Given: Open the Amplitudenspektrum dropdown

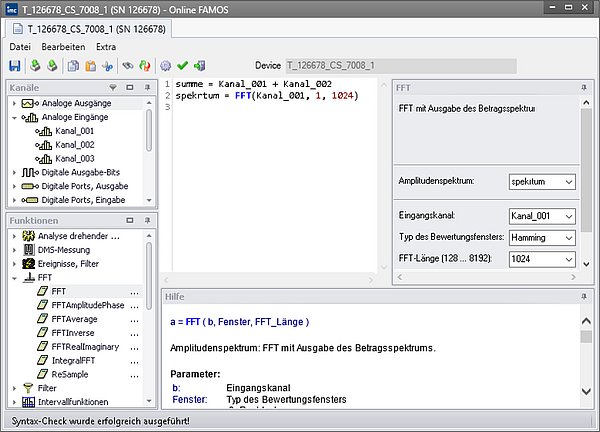Looking at the screenshot, I should pos(568,182).
